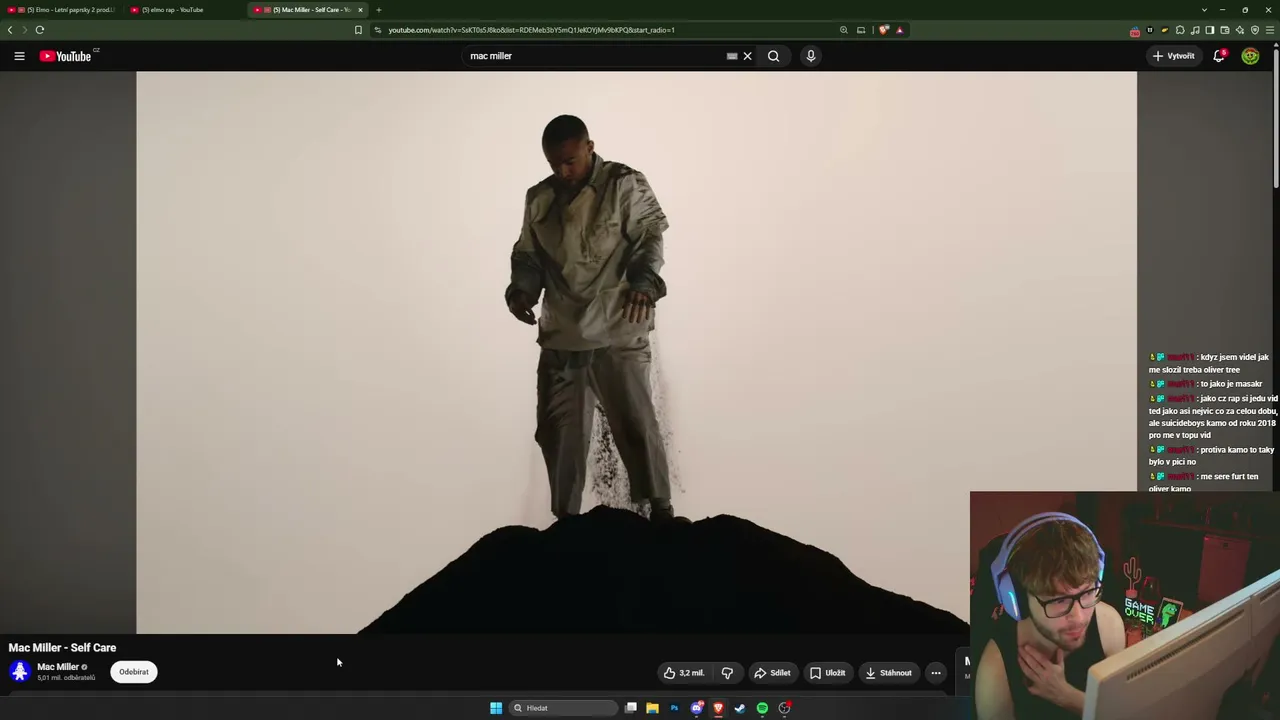The image size is (1280, 720).
Task: Expand the tab search chevron
Action: click(1205, 10)
